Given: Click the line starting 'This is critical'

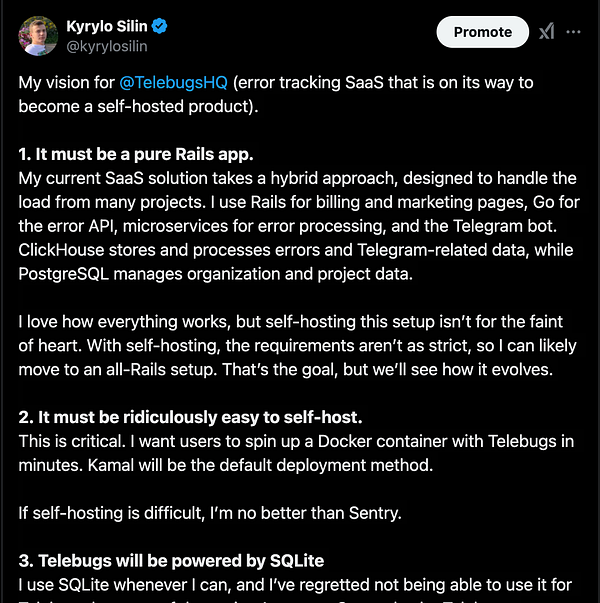Looking at the screenshot, I should point(296,441).
